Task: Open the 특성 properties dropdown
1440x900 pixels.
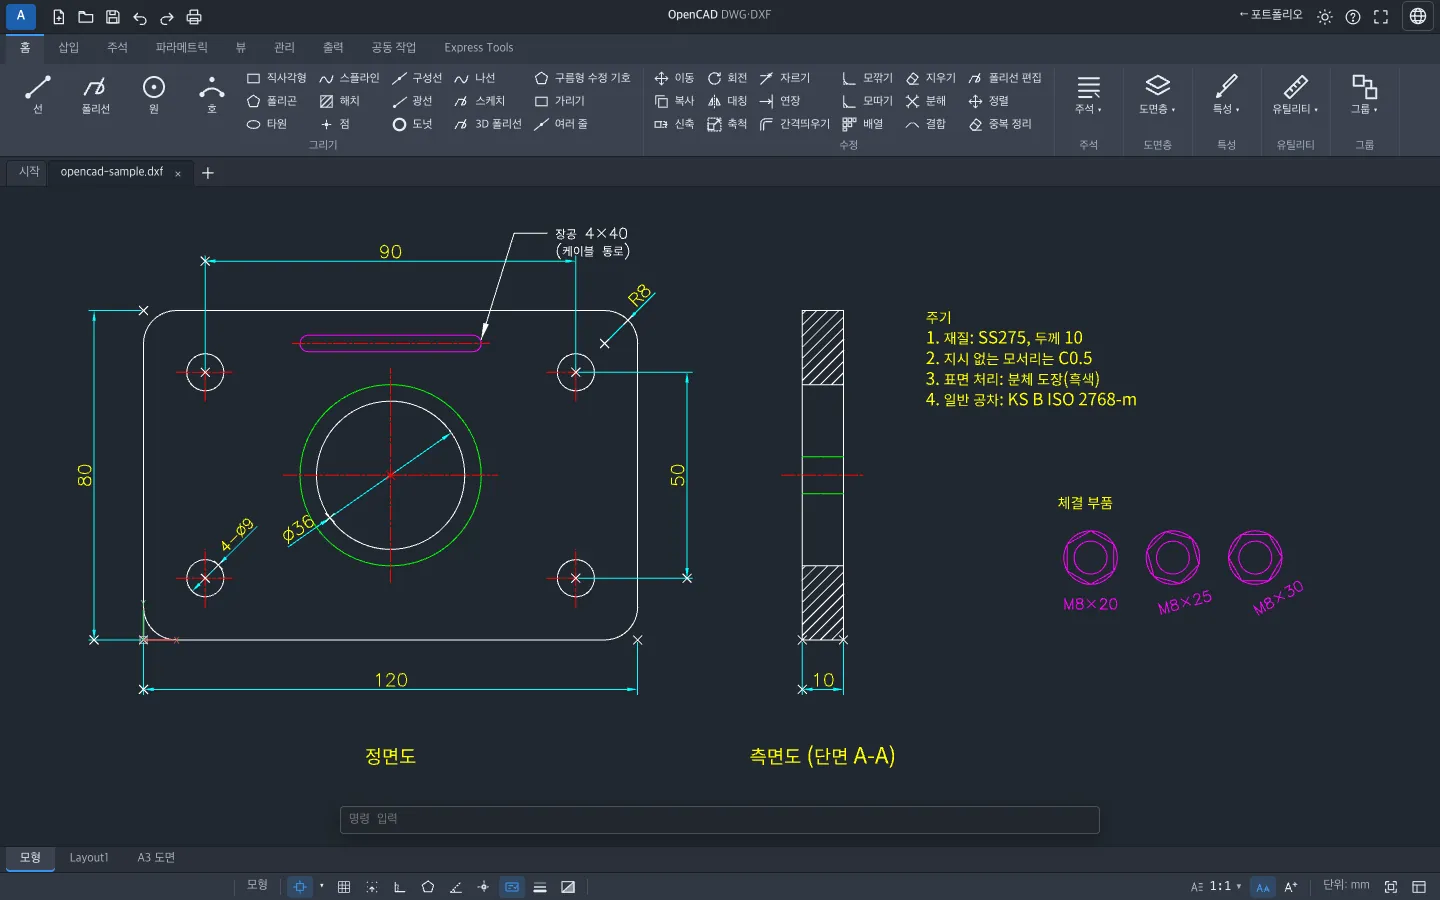Action: point(1227,96)
